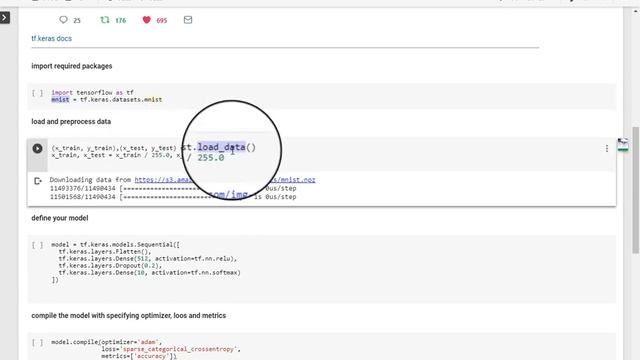Expand the left sidebar panel arrow
The height and width of the screenshot is (360, 640).
pos(5,18)
